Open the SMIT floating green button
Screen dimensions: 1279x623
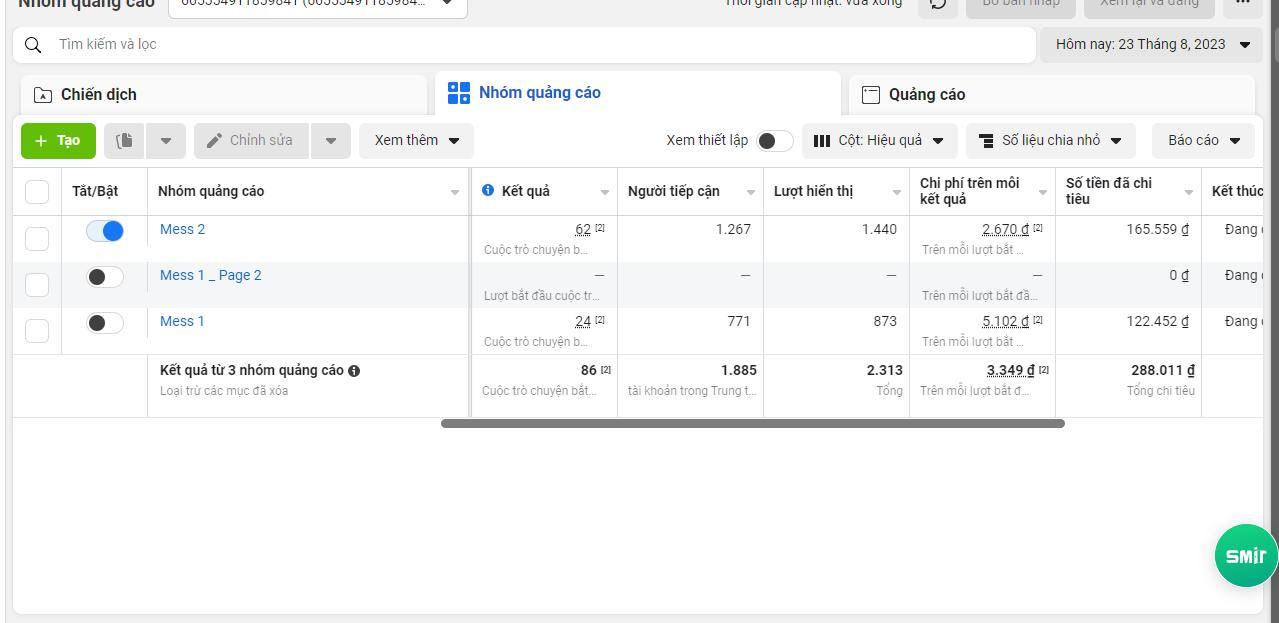tap(1245, 555)
